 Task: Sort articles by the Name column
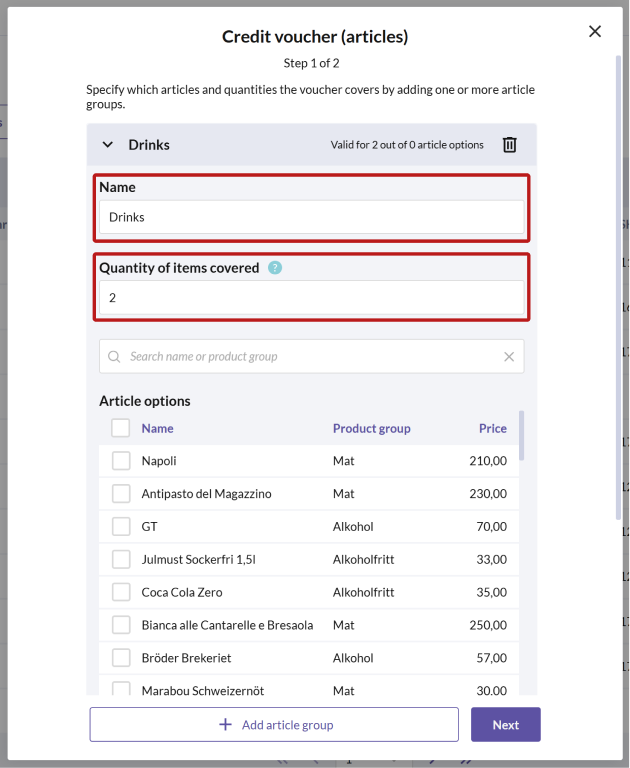[157, 429]
